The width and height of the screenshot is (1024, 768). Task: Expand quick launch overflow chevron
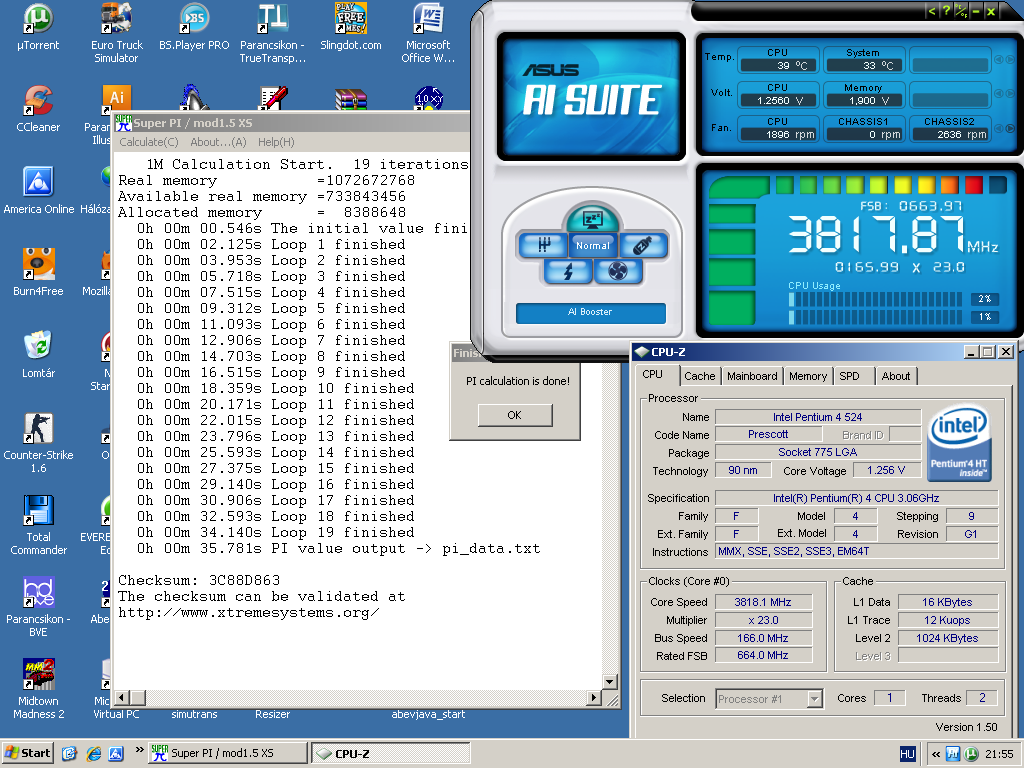click(x=139, y=750)
